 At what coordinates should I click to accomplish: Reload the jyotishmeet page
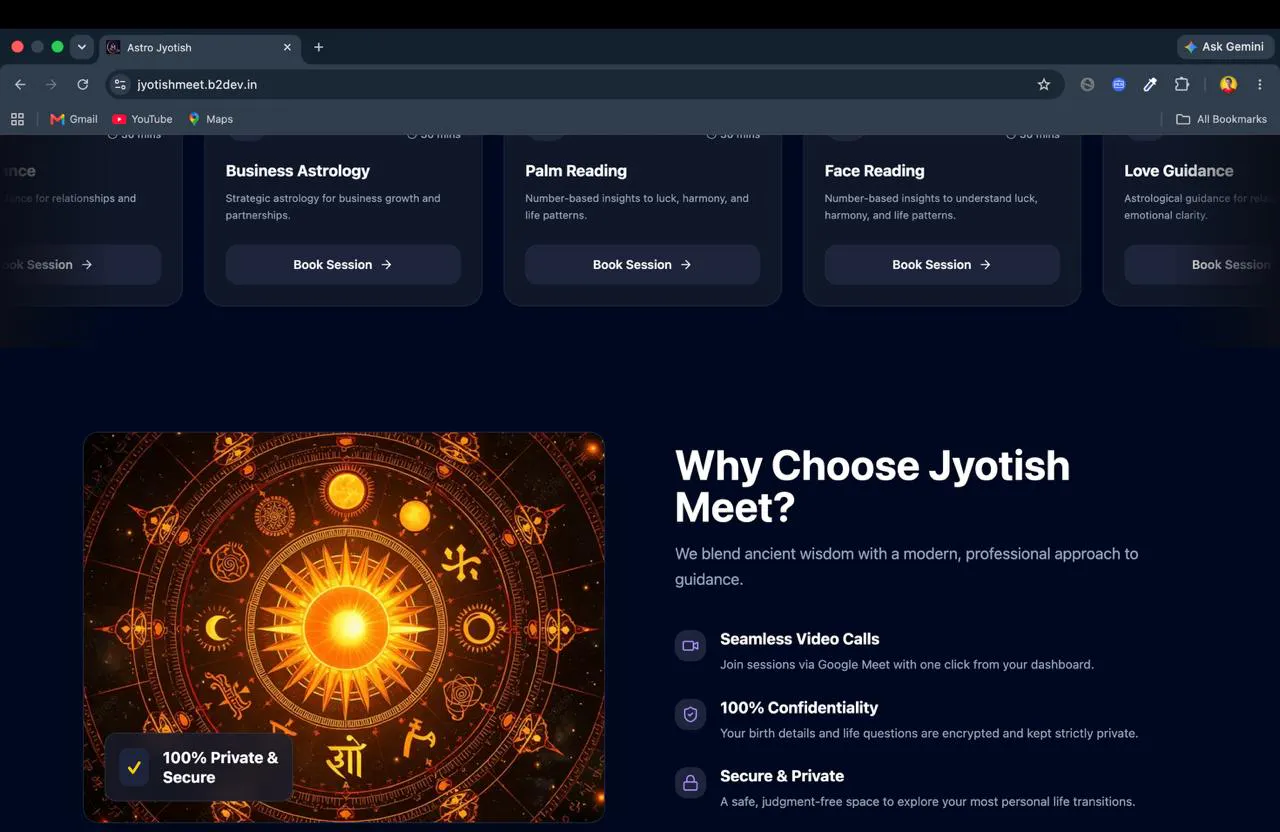(83, 85)
